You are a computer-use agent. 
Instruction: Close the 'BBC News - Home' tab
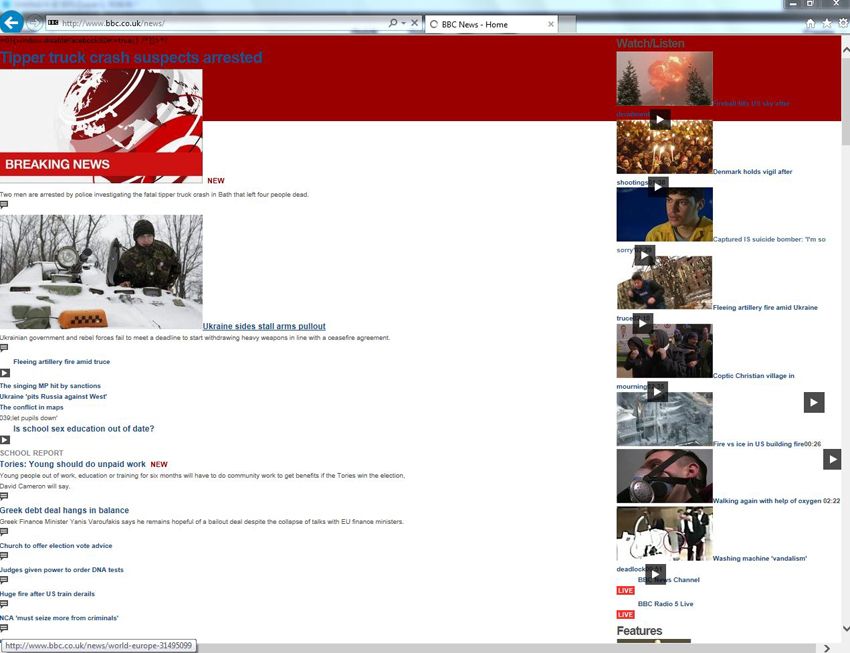(551, 24)
